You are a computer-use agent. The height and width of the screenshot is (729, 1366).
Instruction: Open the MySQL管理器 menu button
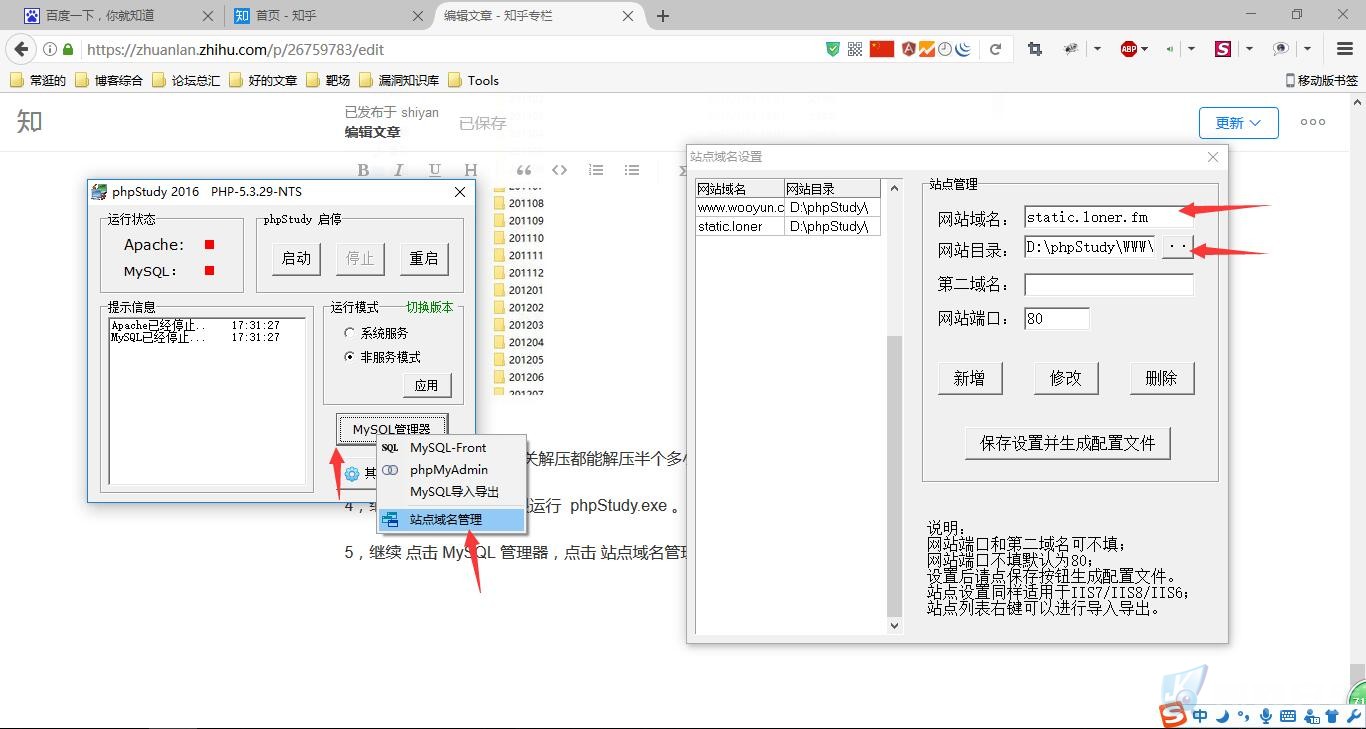pos(392,429)
